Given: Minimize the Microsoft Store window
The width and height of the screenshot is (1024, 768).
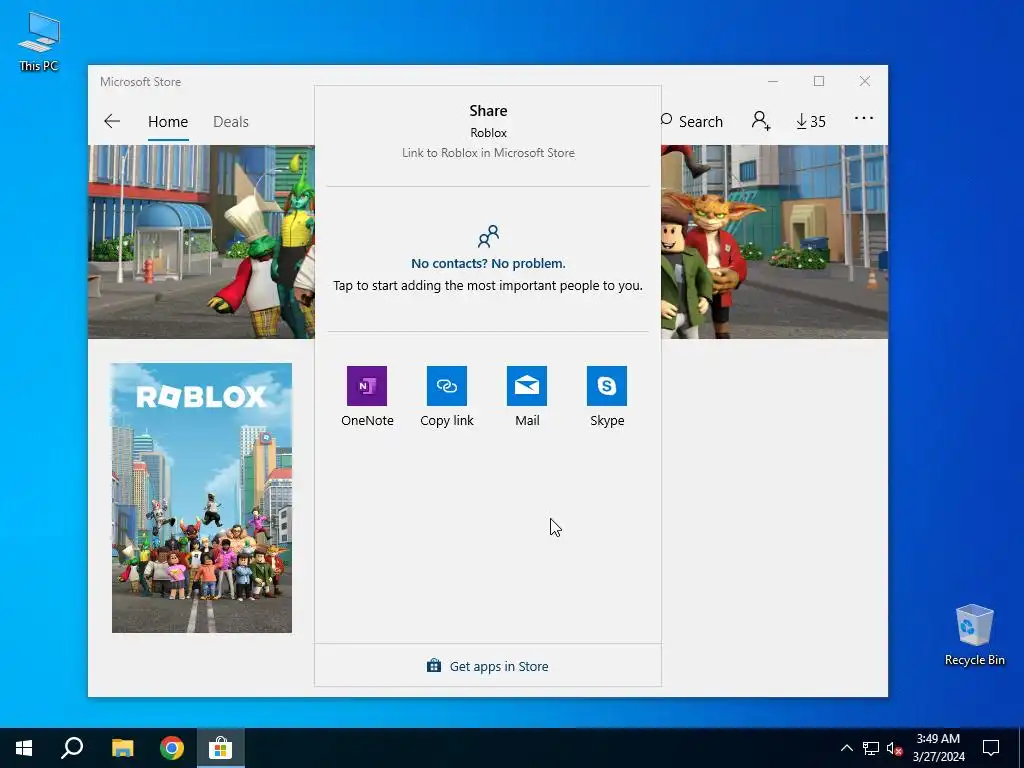Looking at the screenshot, I should 773,81.
